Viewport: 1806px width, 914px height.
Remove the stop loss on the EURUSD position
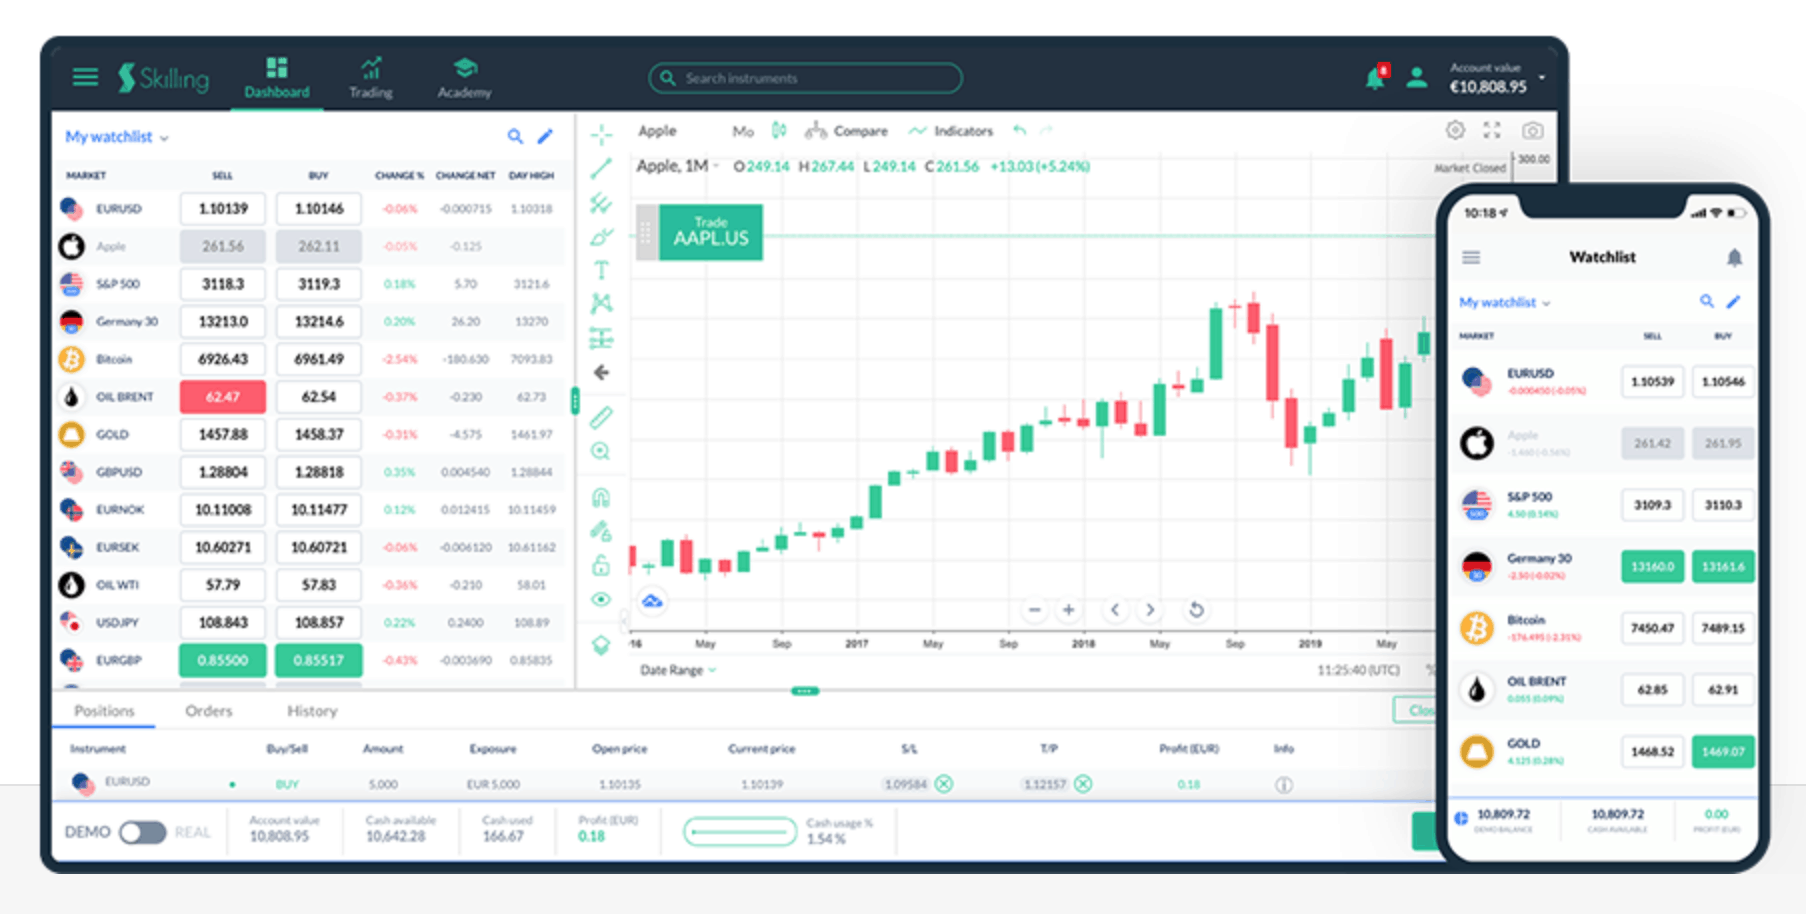click(944, 784)
